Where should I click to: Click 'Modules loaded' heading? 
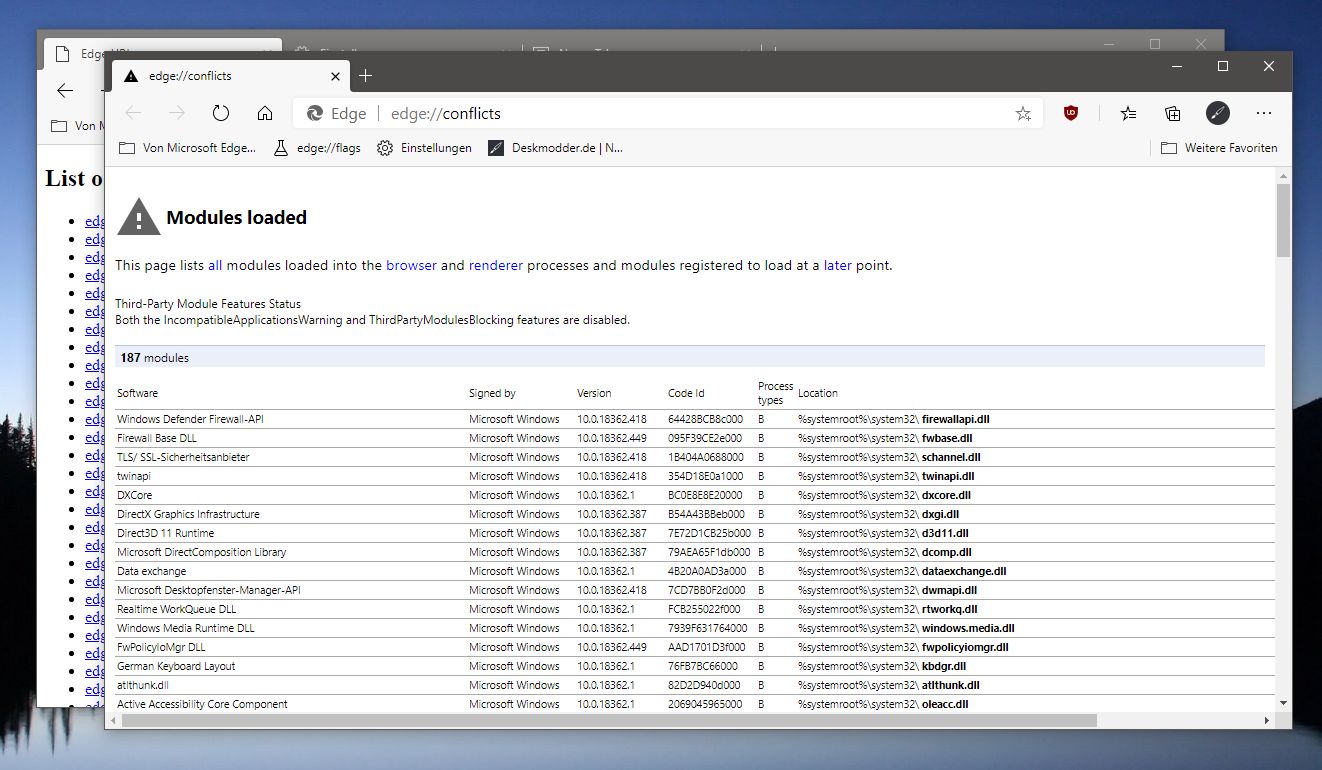pyautogui.click(x=236, y=218)
